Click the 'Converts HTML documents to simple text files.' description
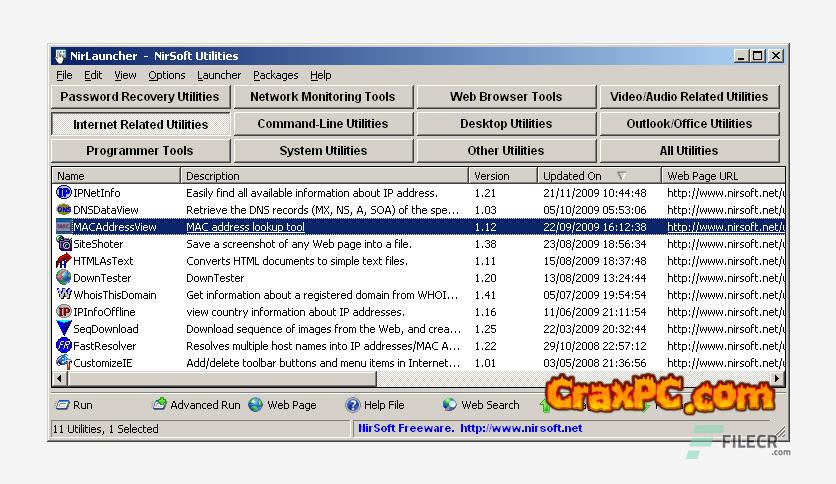 [297, 261]
